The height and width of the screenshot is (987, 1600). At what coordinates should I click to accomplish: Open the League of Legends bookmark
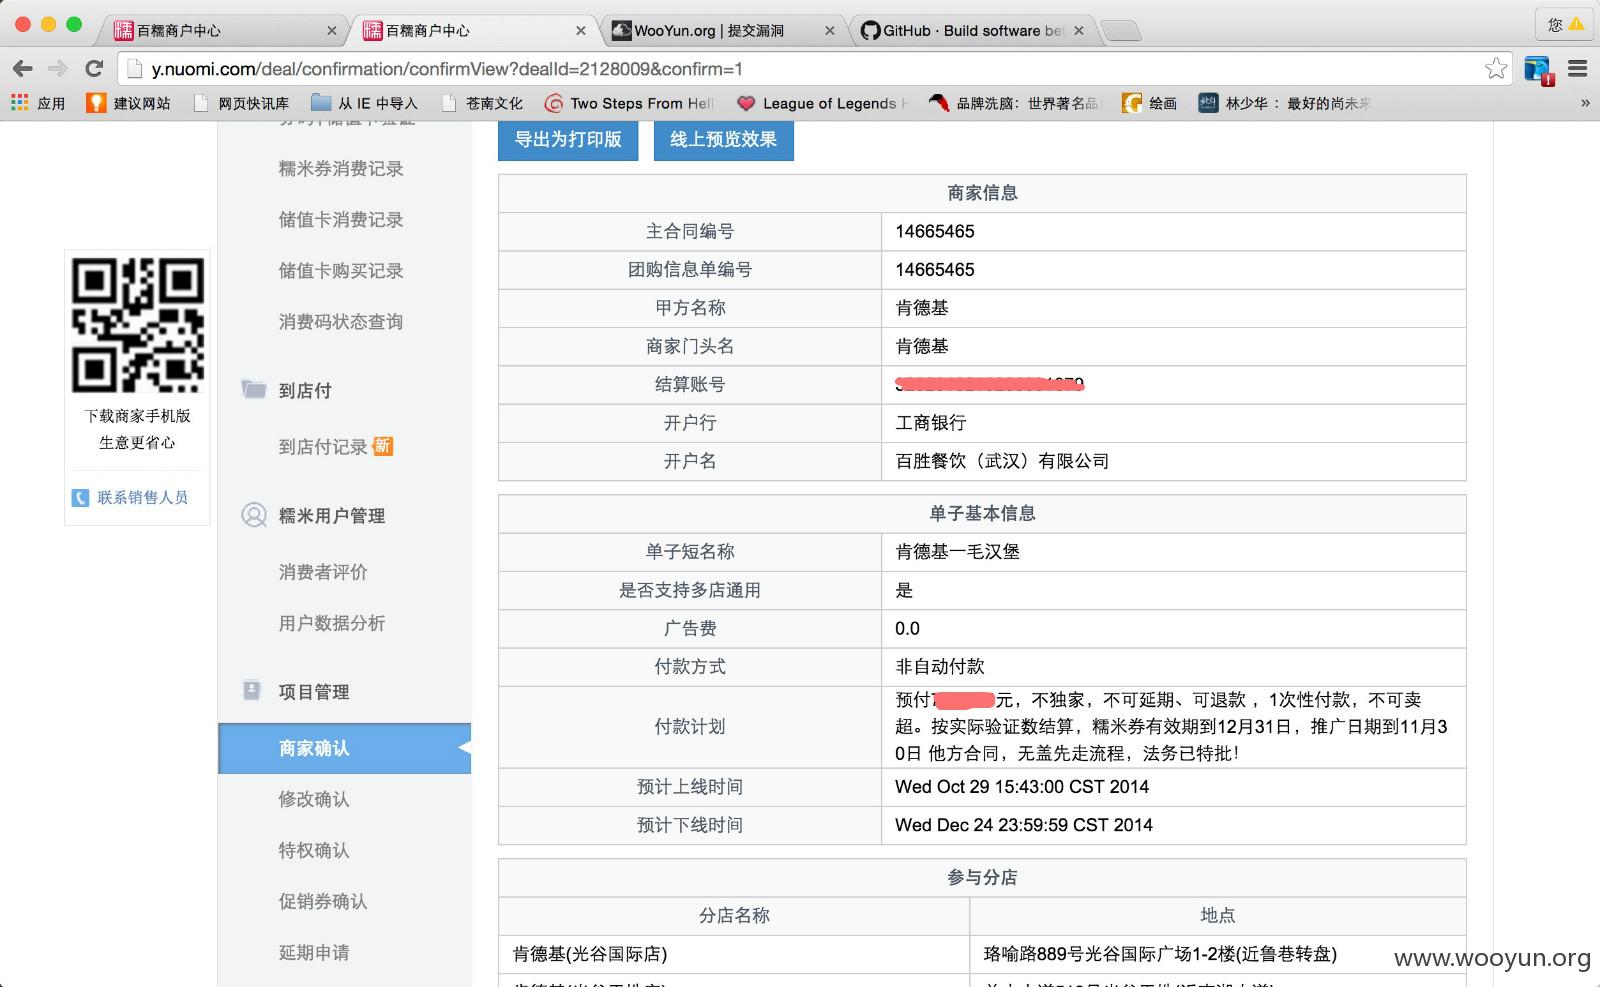point(823,103)
